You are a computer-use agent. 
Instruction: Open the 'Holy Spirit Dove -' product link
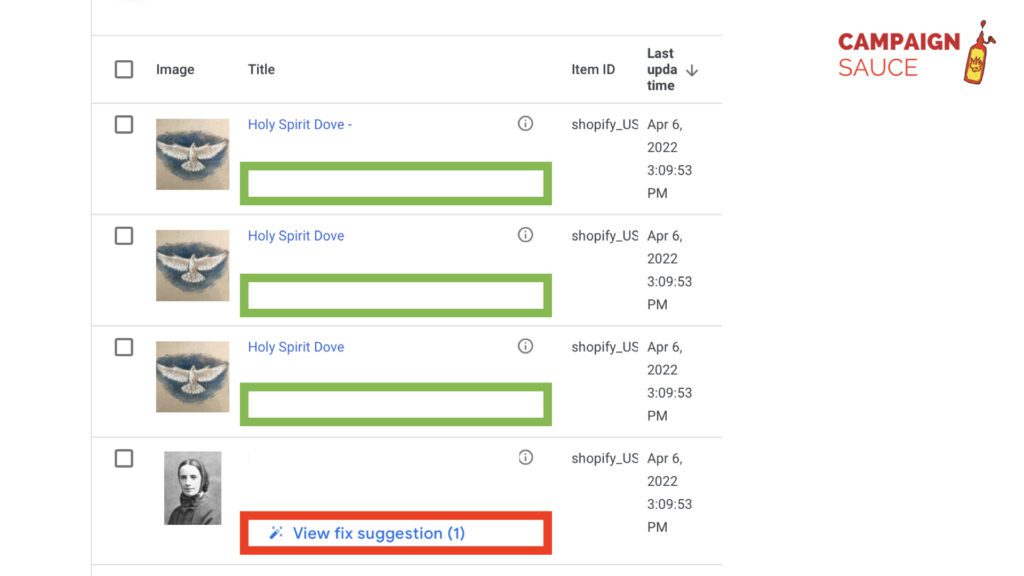300,124
